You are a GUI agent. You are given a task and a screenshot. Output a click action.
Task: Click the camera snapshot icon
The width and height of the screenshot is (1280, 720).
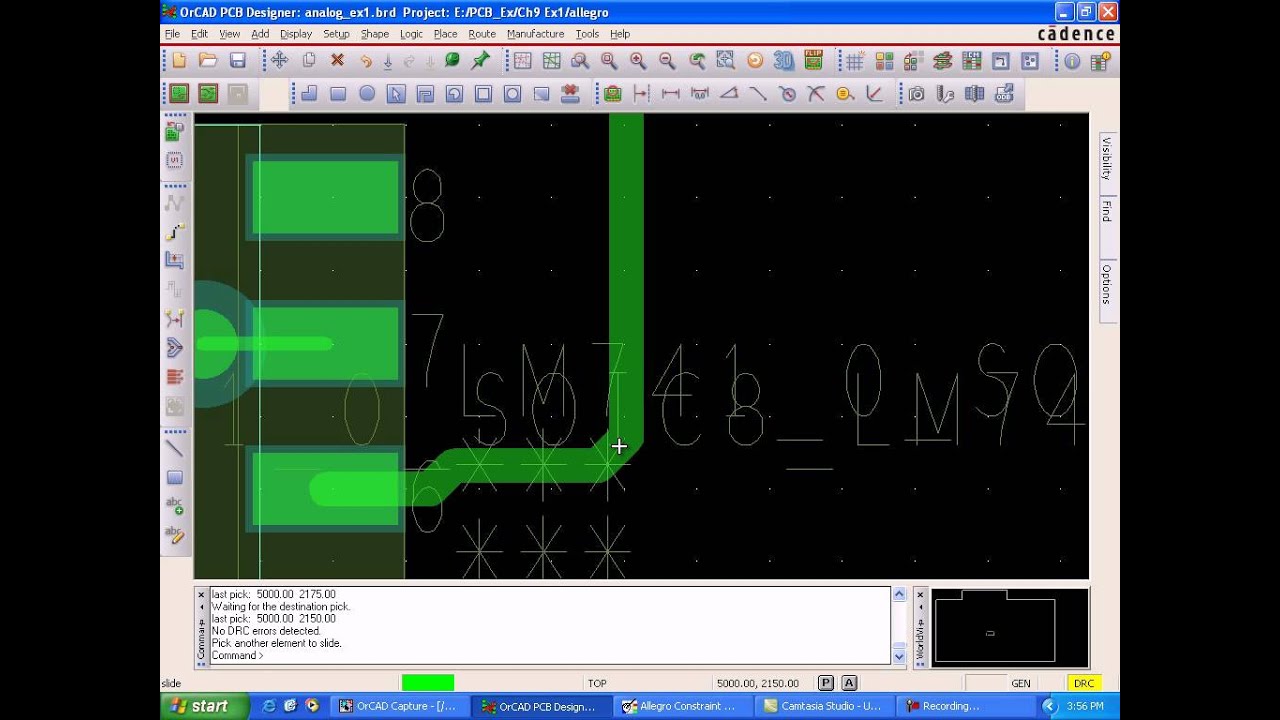point(917,94)
